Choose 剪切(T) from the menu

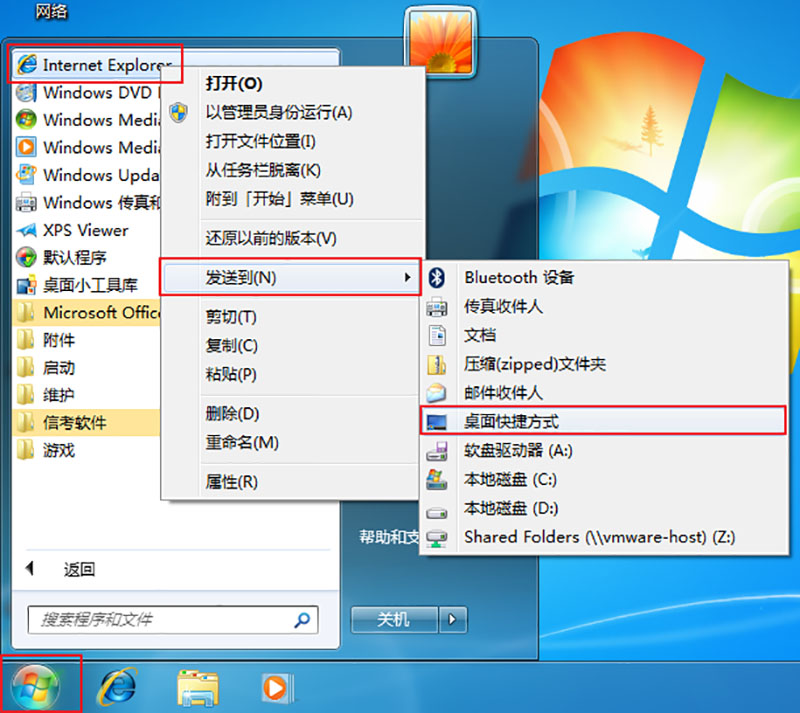(290, 317)
